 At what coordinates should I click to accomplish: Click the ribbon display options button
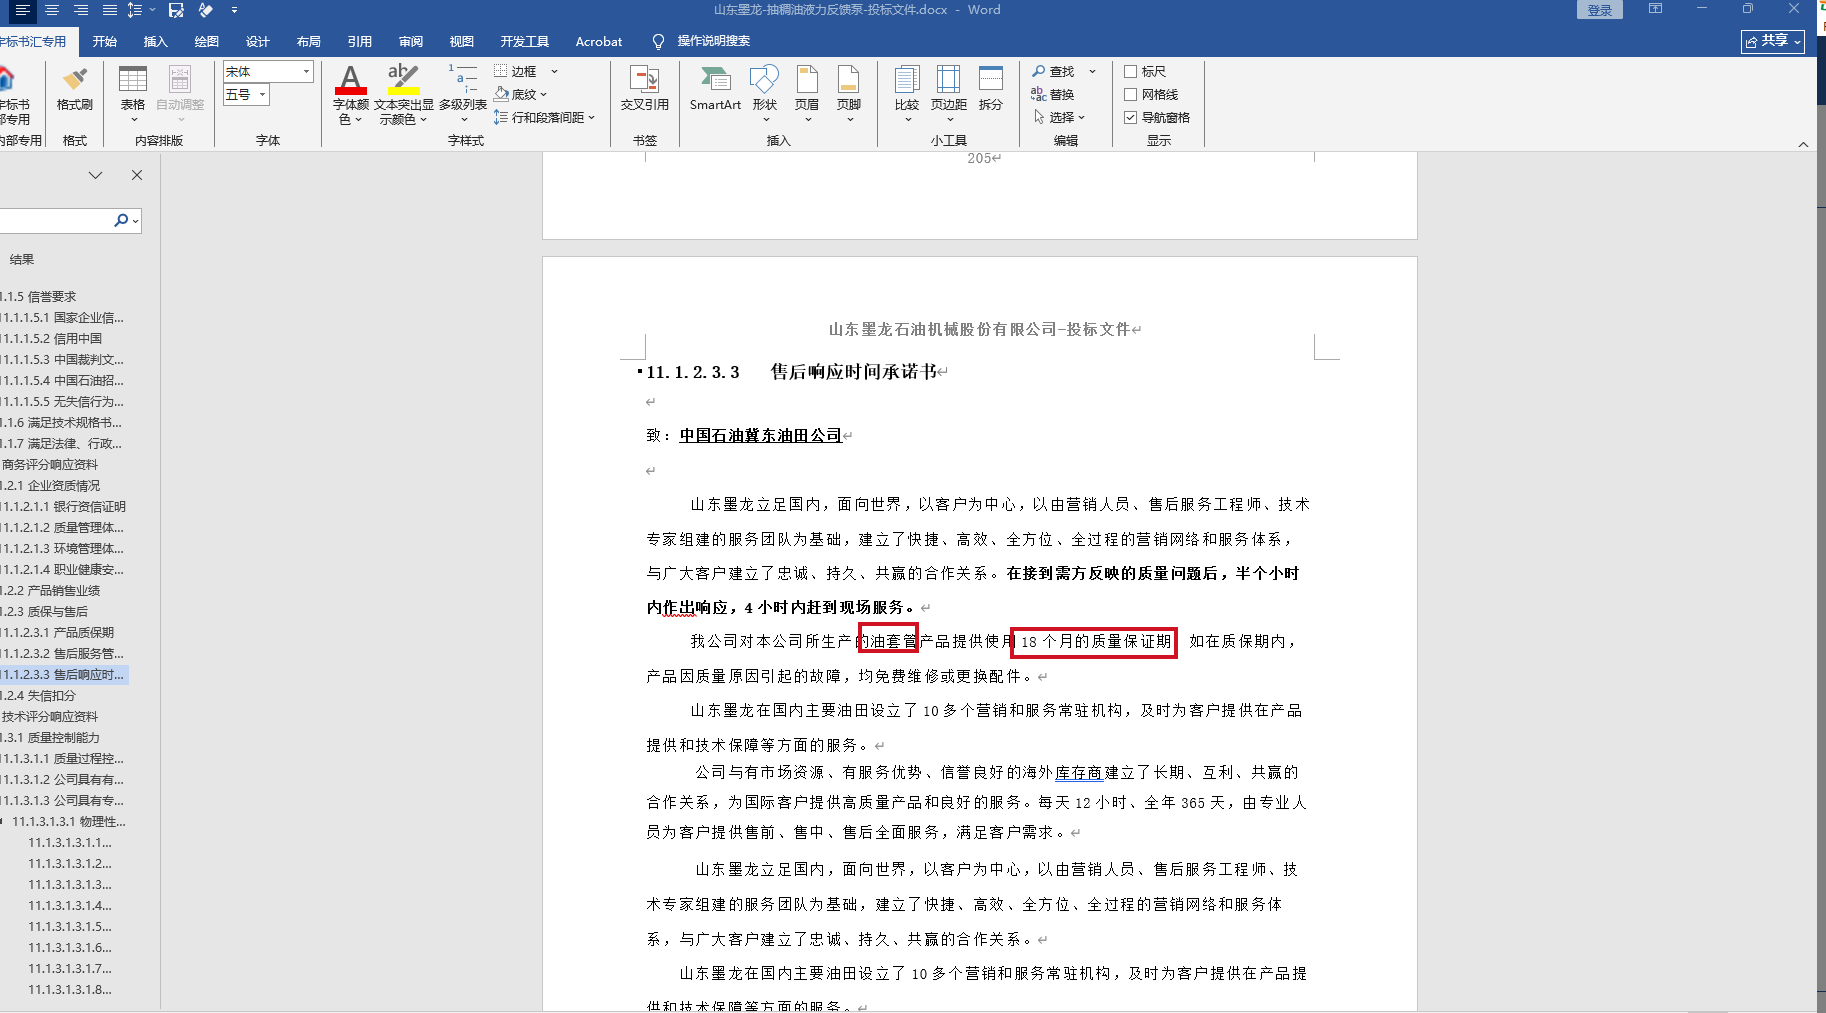tap(1655, 9)
